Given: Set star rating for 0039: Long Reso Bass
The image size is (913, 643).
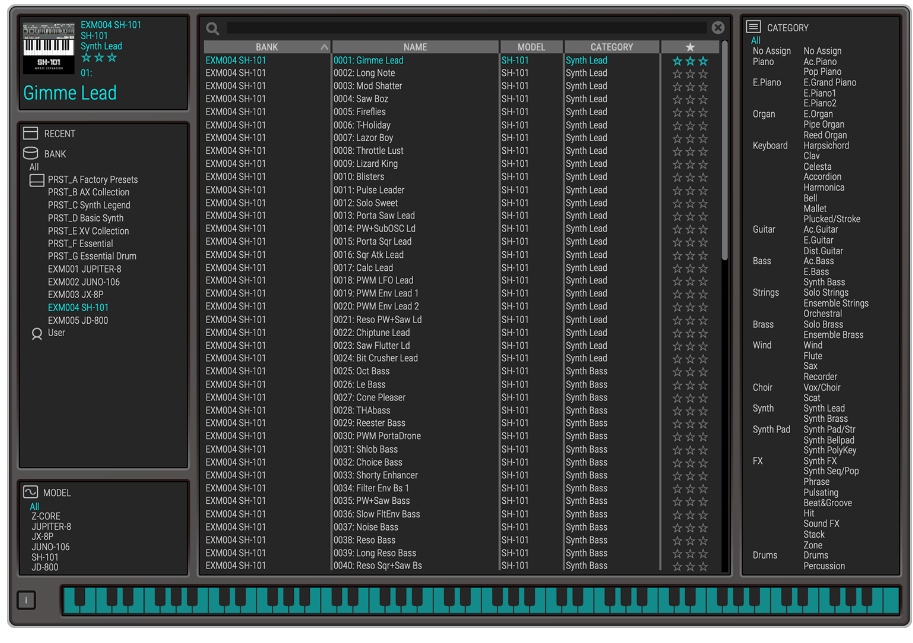Looking at the screenshot, I should tap(690, 553).
